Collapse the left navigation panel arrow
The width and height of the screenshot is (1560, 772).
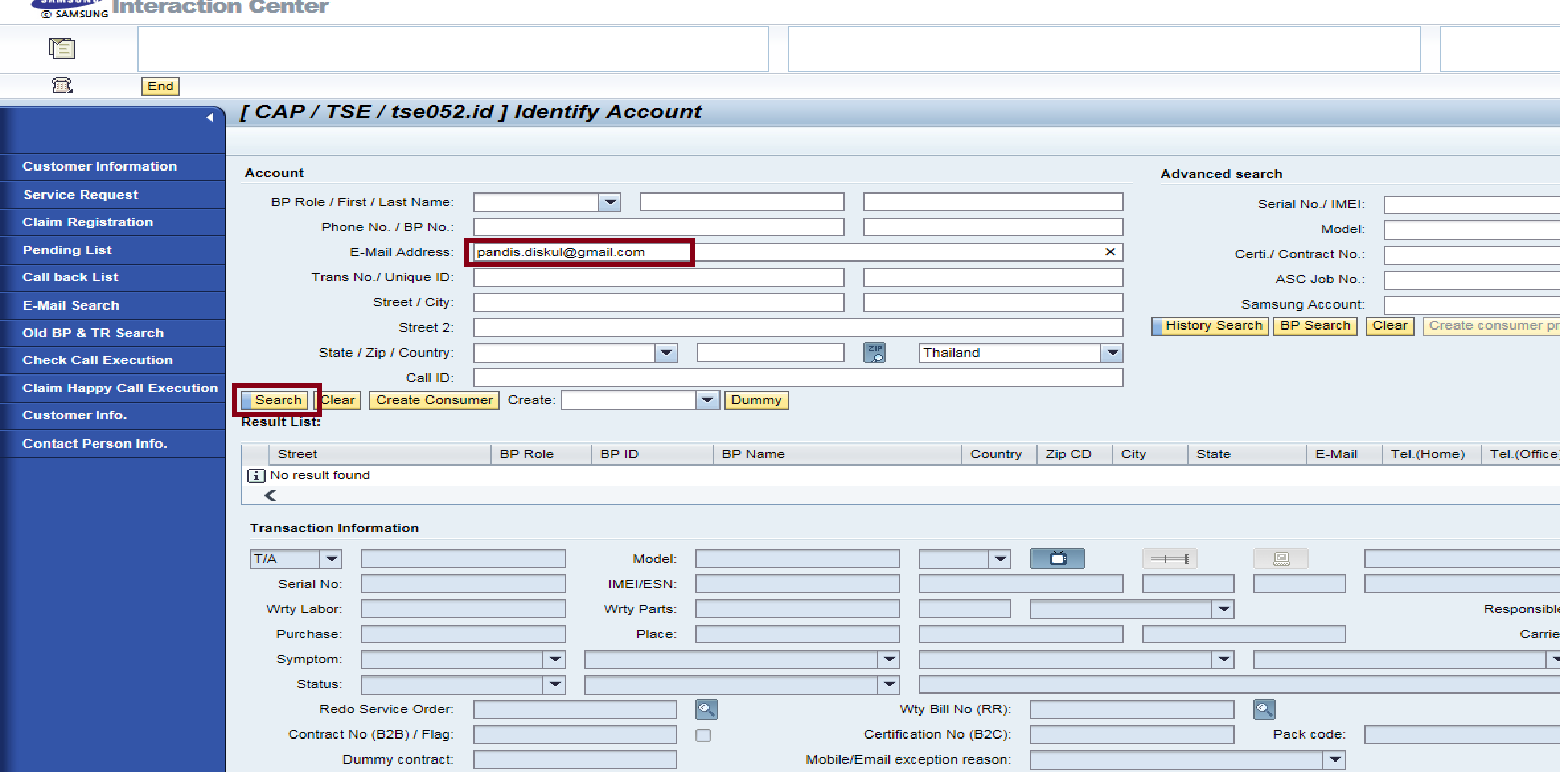coord(210,118)
